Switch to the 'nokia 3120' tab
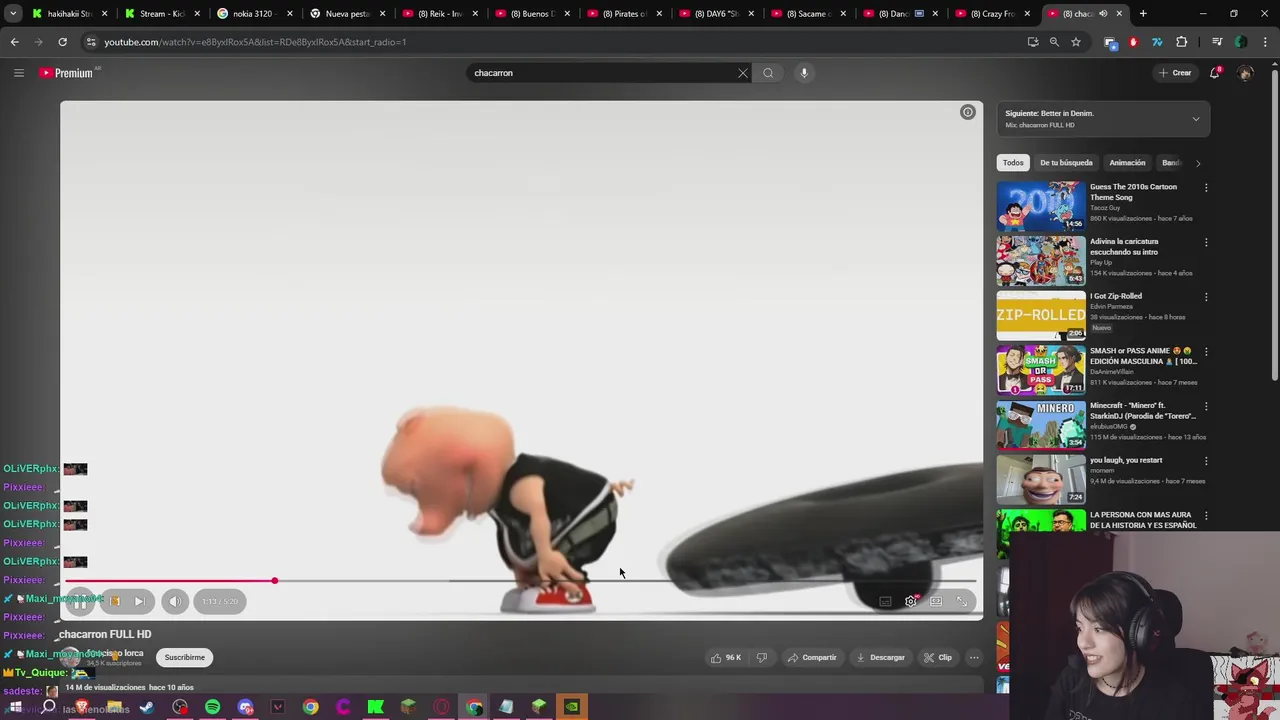 point(252,14)
